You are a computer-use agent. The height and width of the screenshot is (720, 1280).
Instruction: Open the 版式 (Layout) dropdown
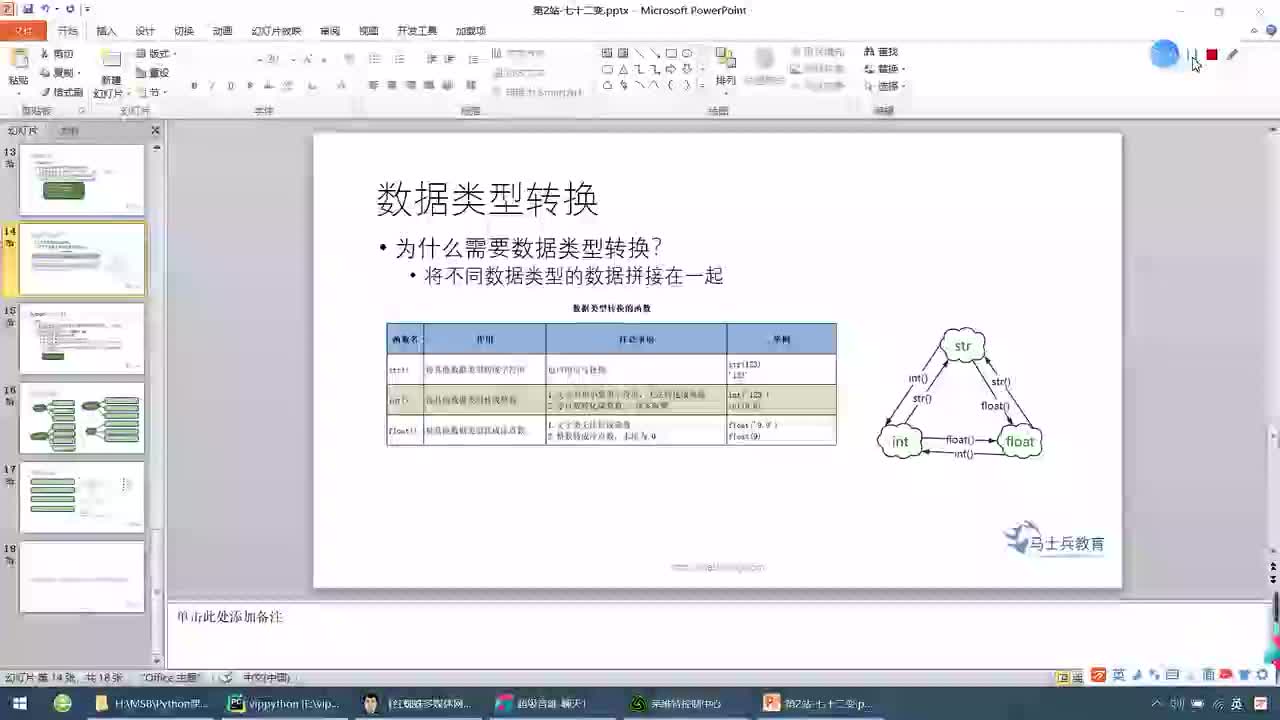pos(156,54)
